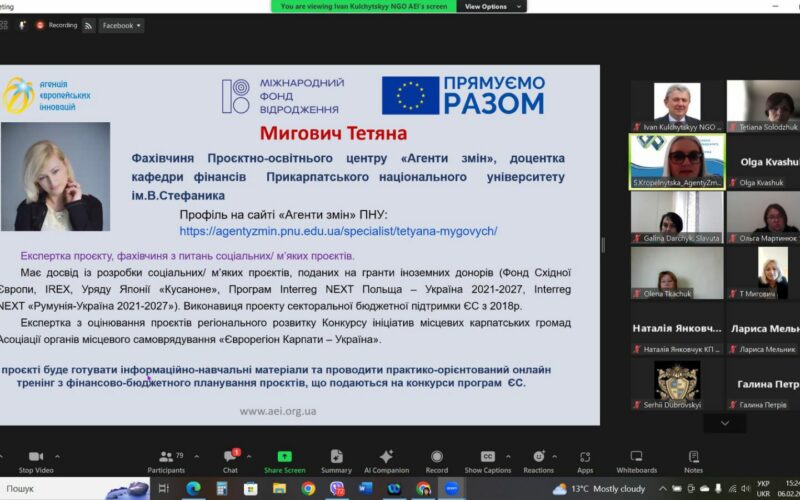800x500 pixels.
Task: Open the Chat panel
Action: coord(230,458)
